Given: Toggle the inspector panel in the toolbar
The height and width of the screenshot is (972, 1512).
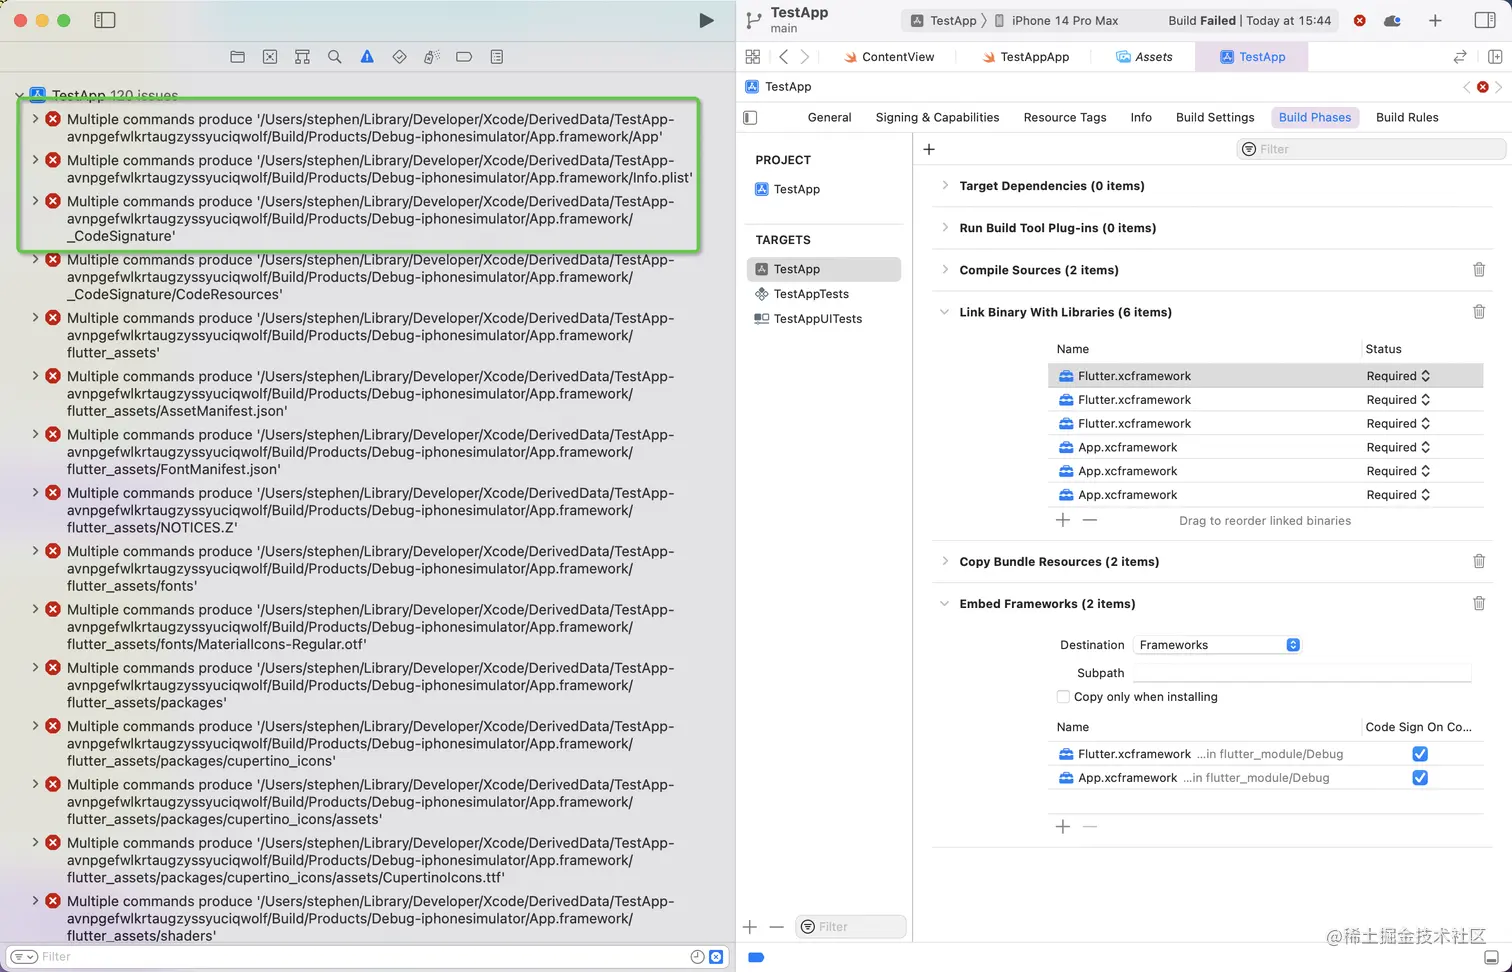Looking at the screenshot, I should (1485, 20).
